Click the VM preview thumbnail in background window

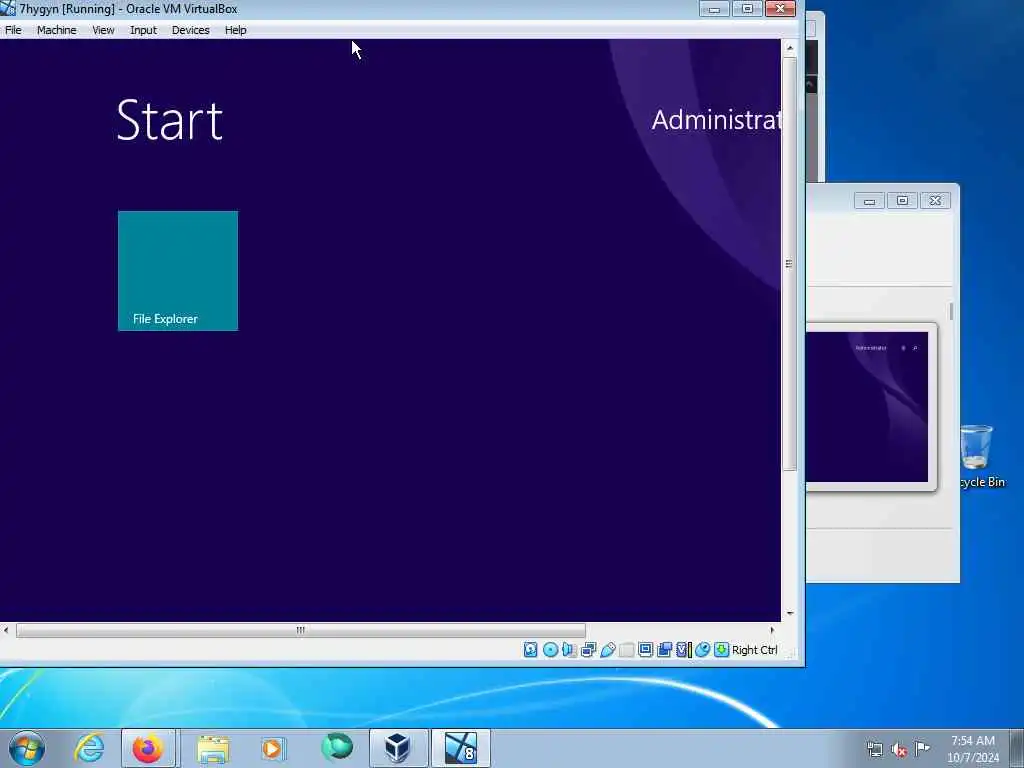[867, 407]
